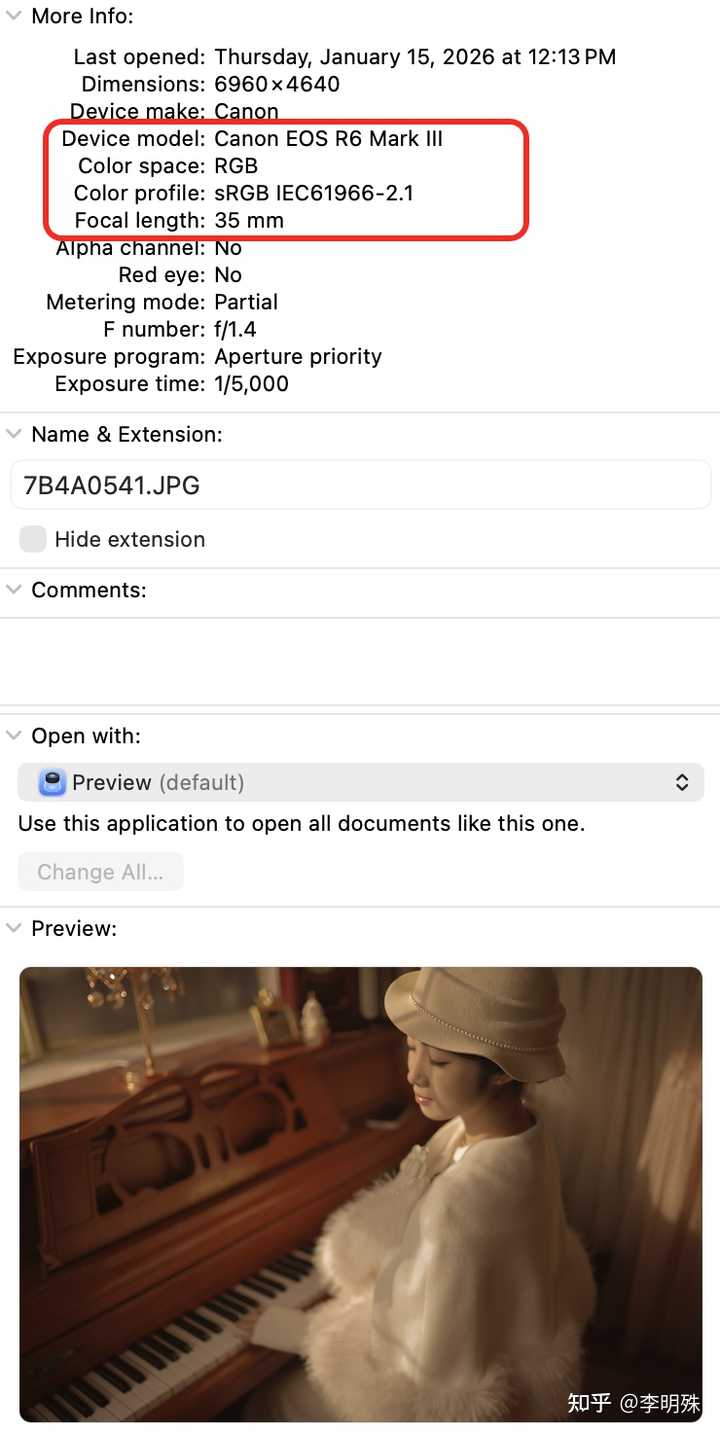Collapse the More Info section
Viewport: 720px width, 1434px height.
[x=14, y=16]
